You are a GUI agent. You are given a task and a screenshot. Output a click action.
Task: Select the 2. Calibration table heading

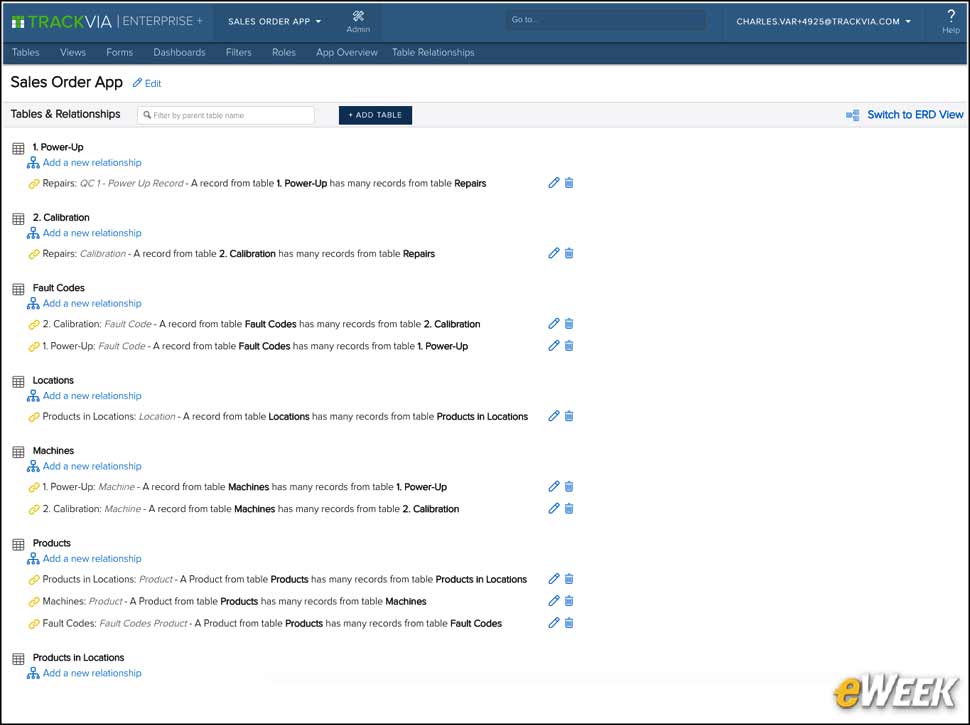point(61,218)
